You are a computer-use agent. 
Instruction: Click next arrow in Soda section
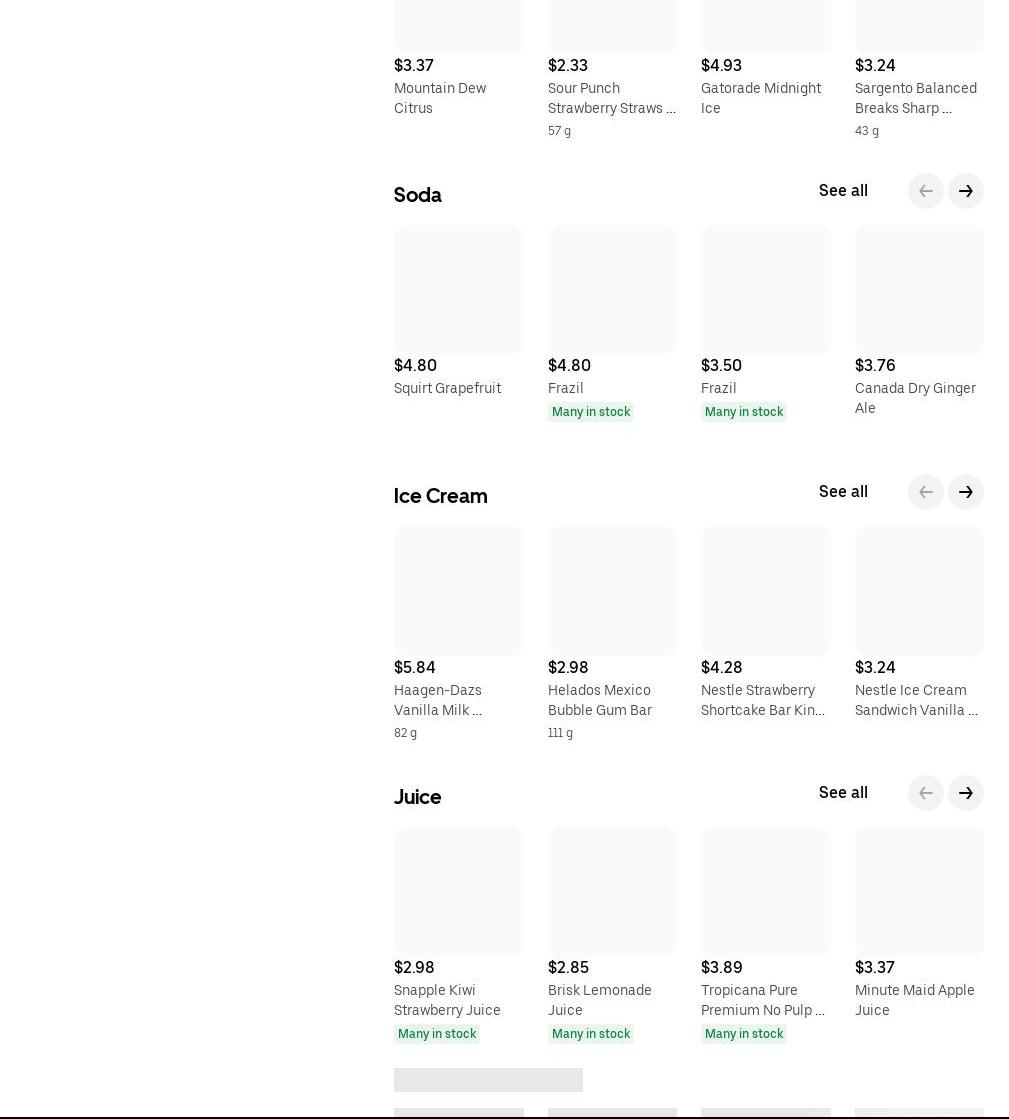(965, 191)
